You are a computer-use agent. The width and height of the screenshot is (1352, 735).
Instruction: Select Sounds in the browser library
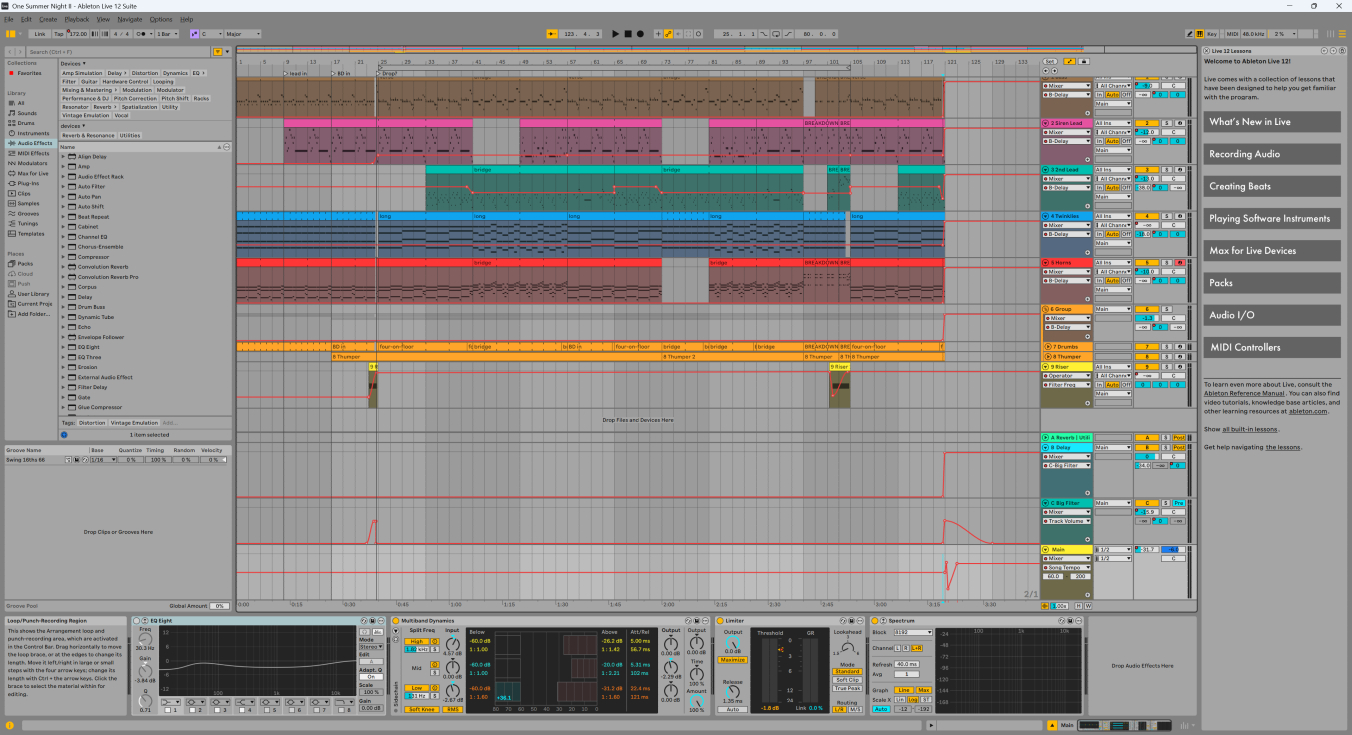click(x=27, y=113)
